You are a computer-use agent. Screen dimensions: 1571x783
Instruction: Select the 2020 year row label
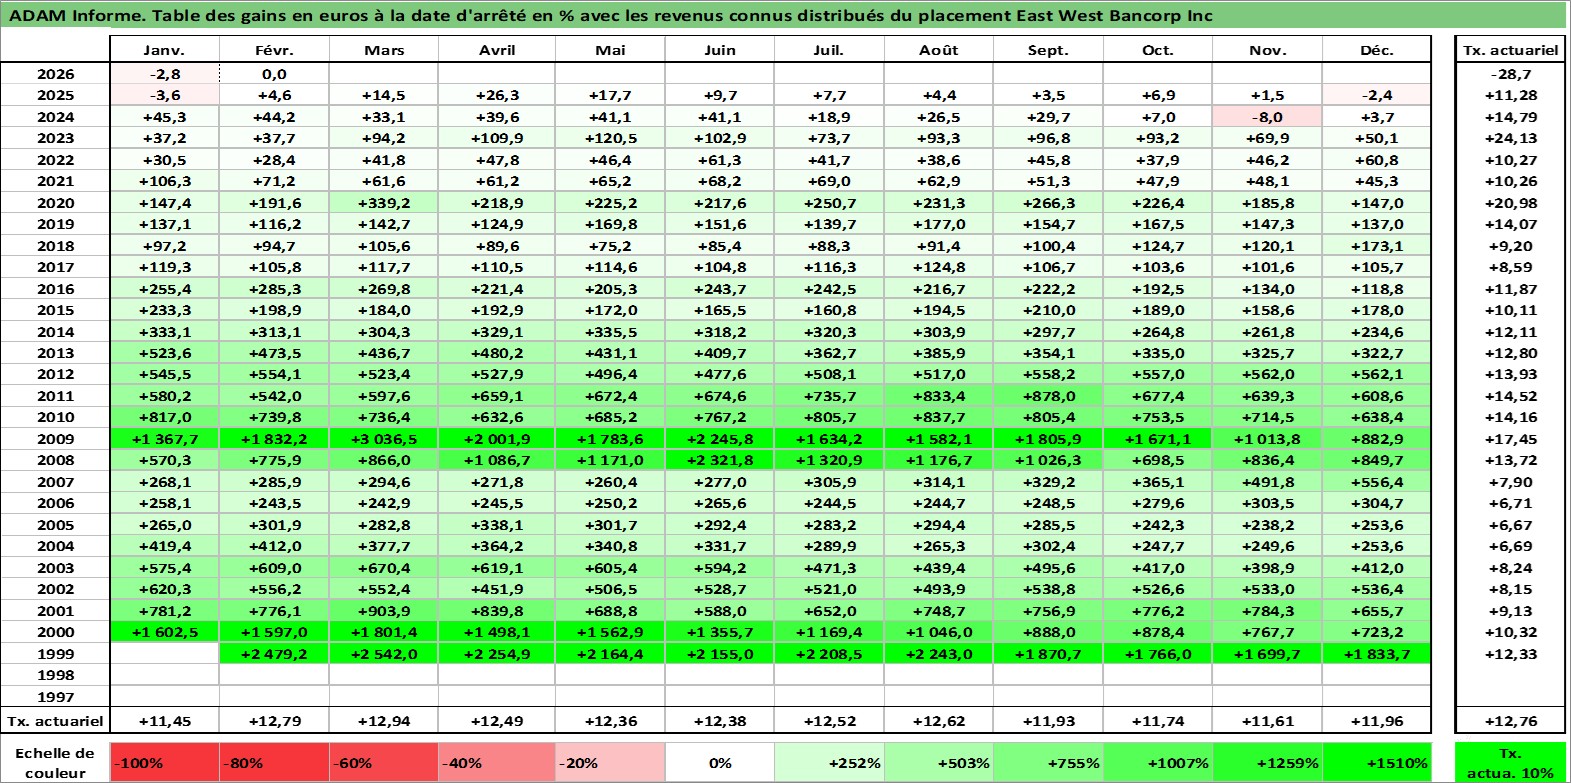point(55,203)
